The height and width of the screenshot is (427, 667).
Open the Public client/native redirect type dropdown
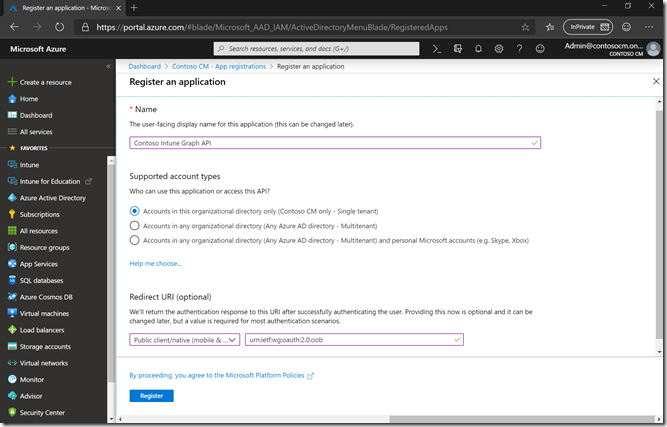click(x=184, y=340)
